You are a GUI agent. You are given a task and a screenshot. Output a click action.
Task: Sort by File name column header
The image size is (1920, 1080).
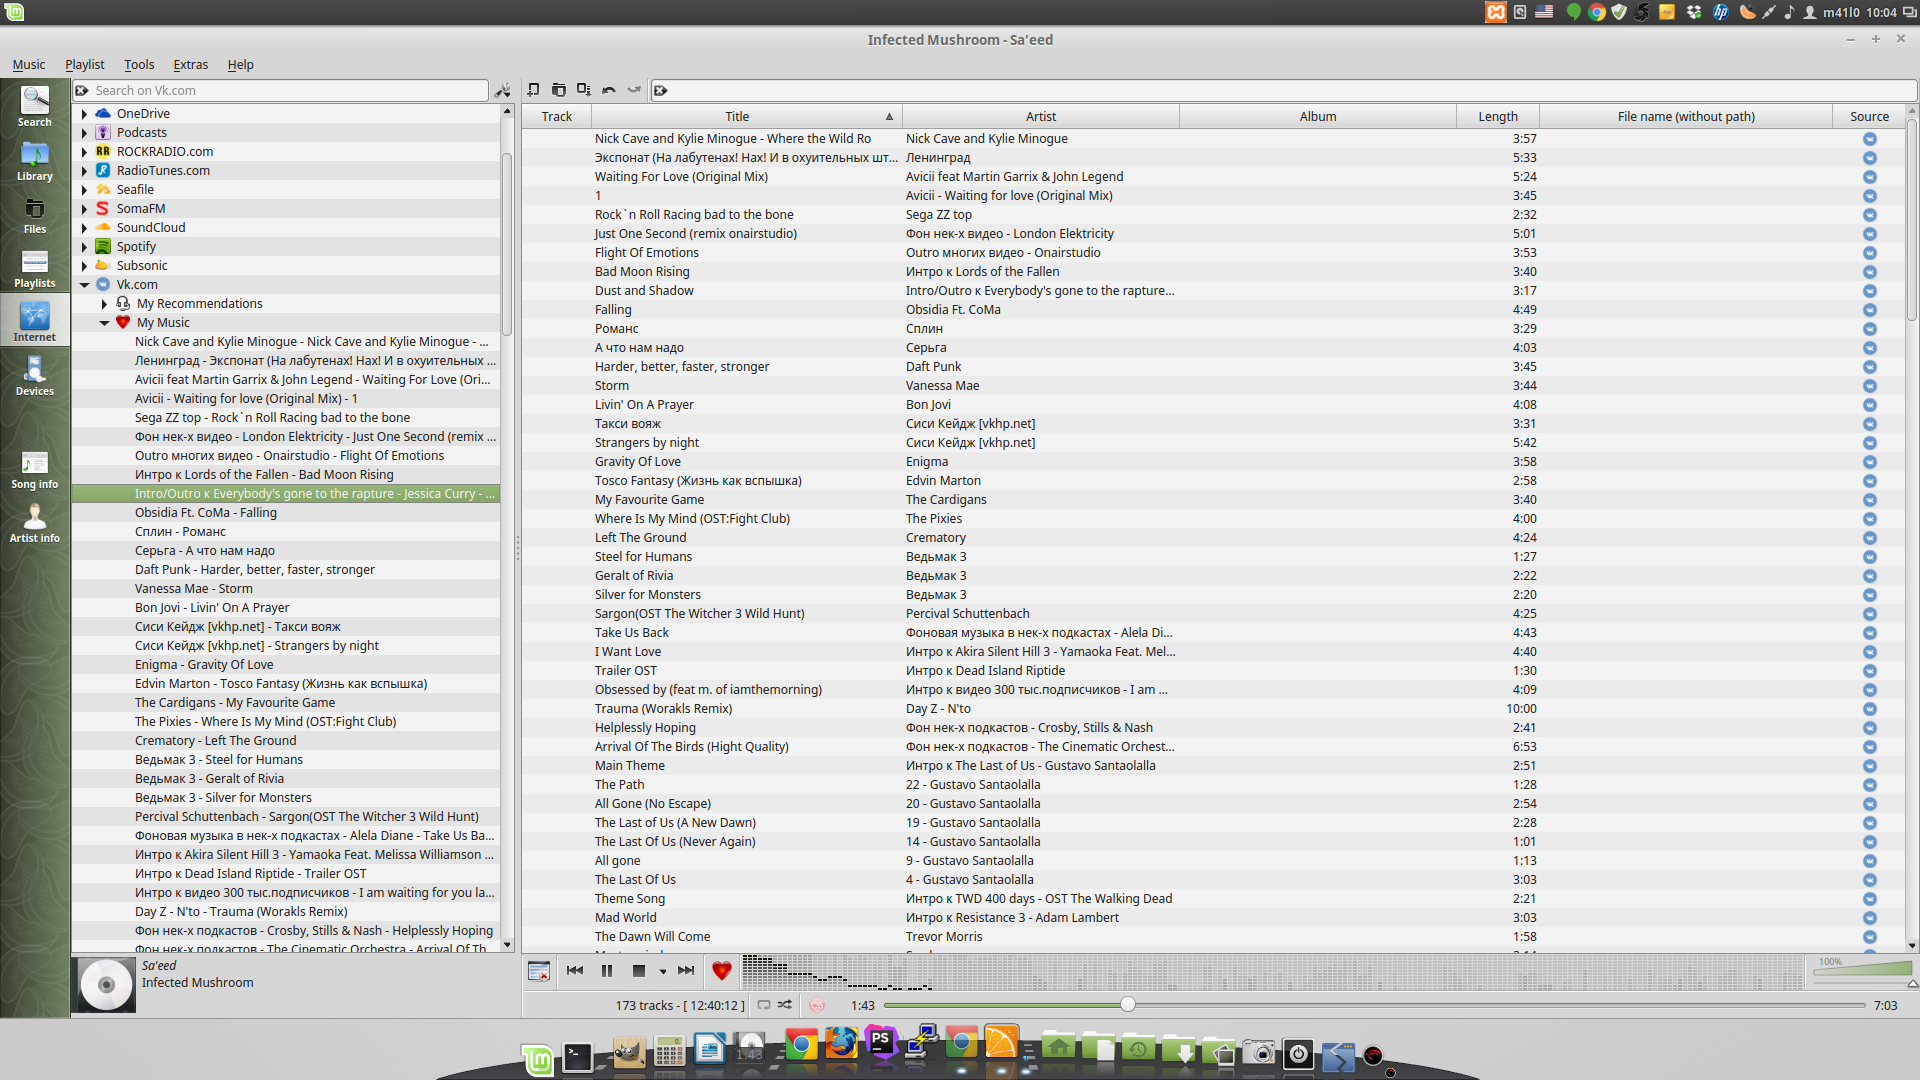[x=1686, y=117]
